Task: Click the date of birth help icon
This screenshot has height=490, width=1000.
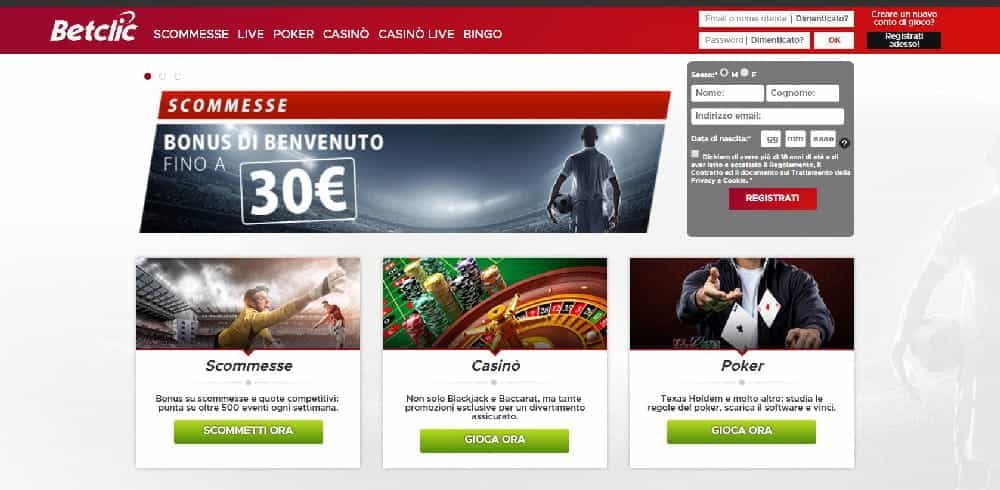Action: tap(845, 143)
